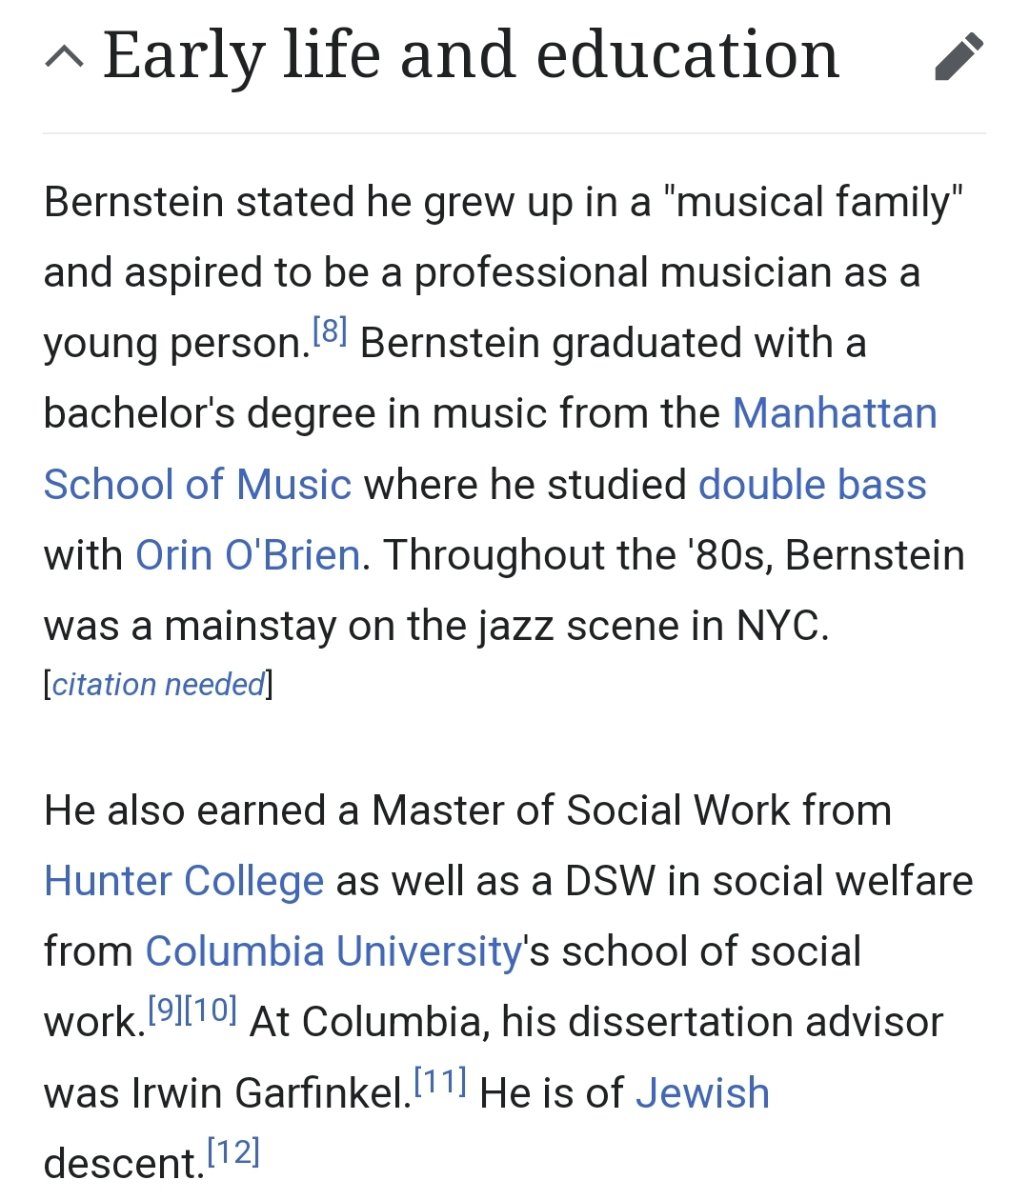Screen dimensions: 1029x1200
Task: Visit the Hunter College link
Action: (x=184, y=881)
